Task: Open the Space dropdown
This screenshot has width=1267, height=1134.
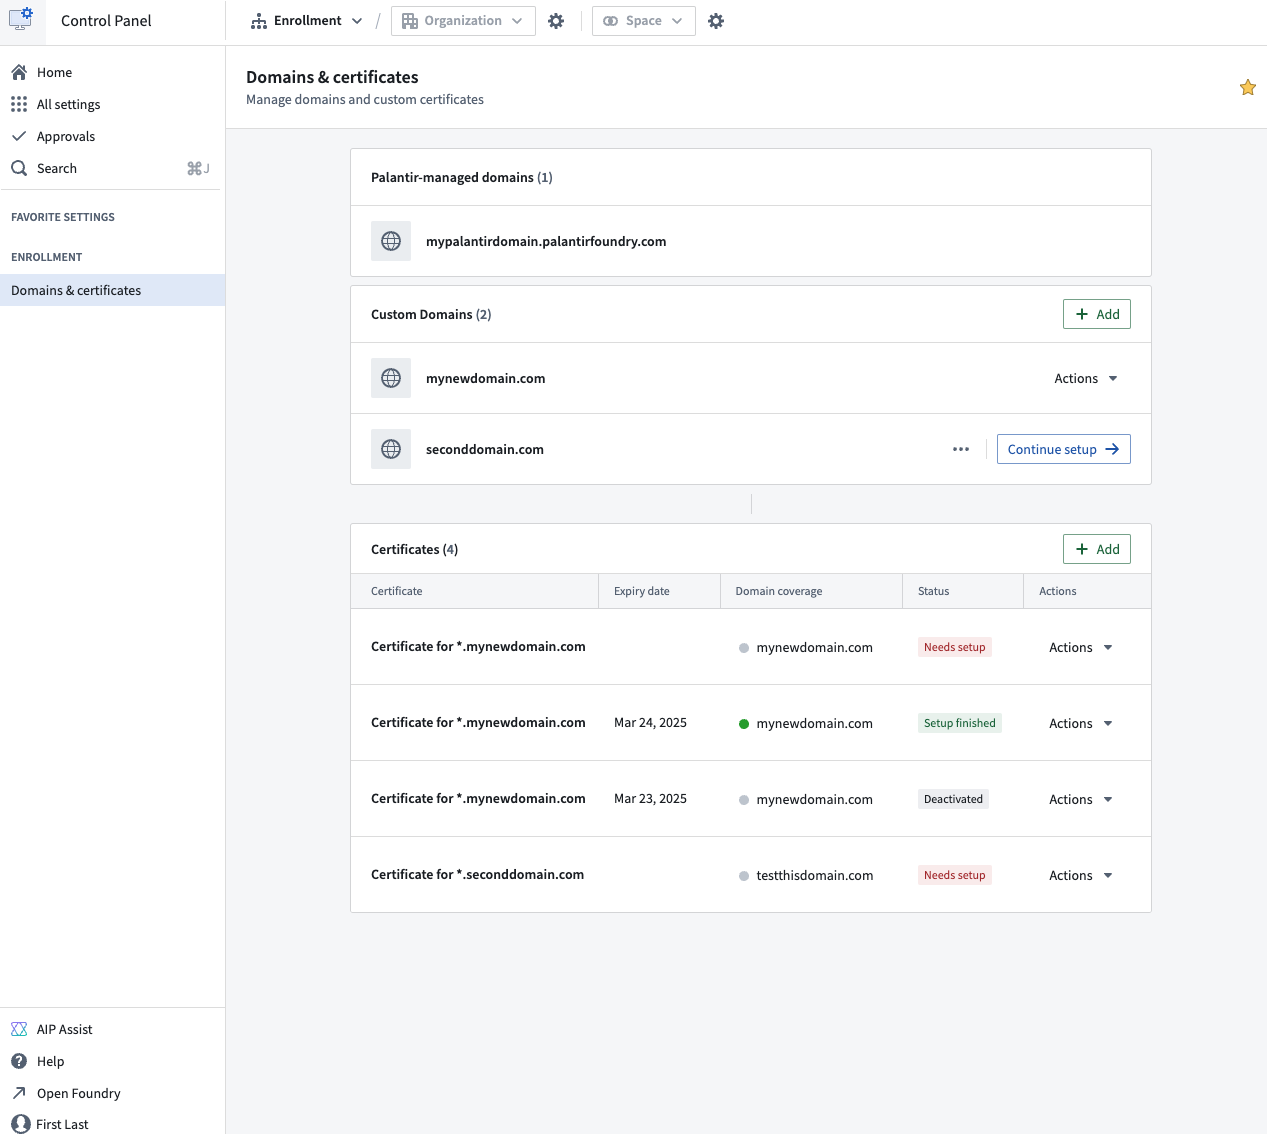Action: pyautogui.click(x=644, y=21)
